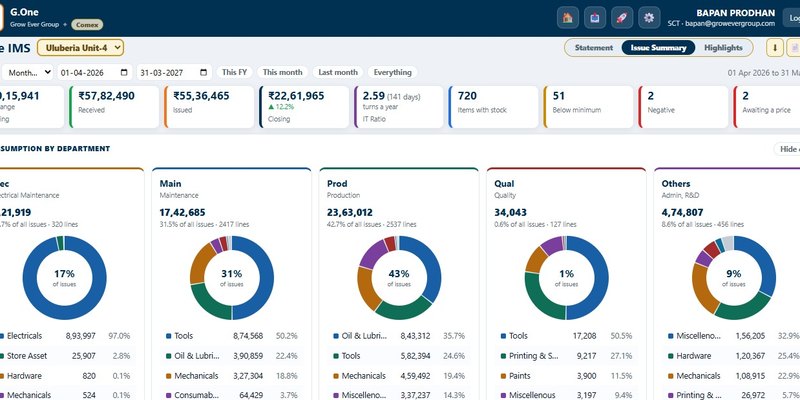Open the Closing ₹22,61,965 card
The width and height of the screenshot is (800, 400).
[304, 107]
